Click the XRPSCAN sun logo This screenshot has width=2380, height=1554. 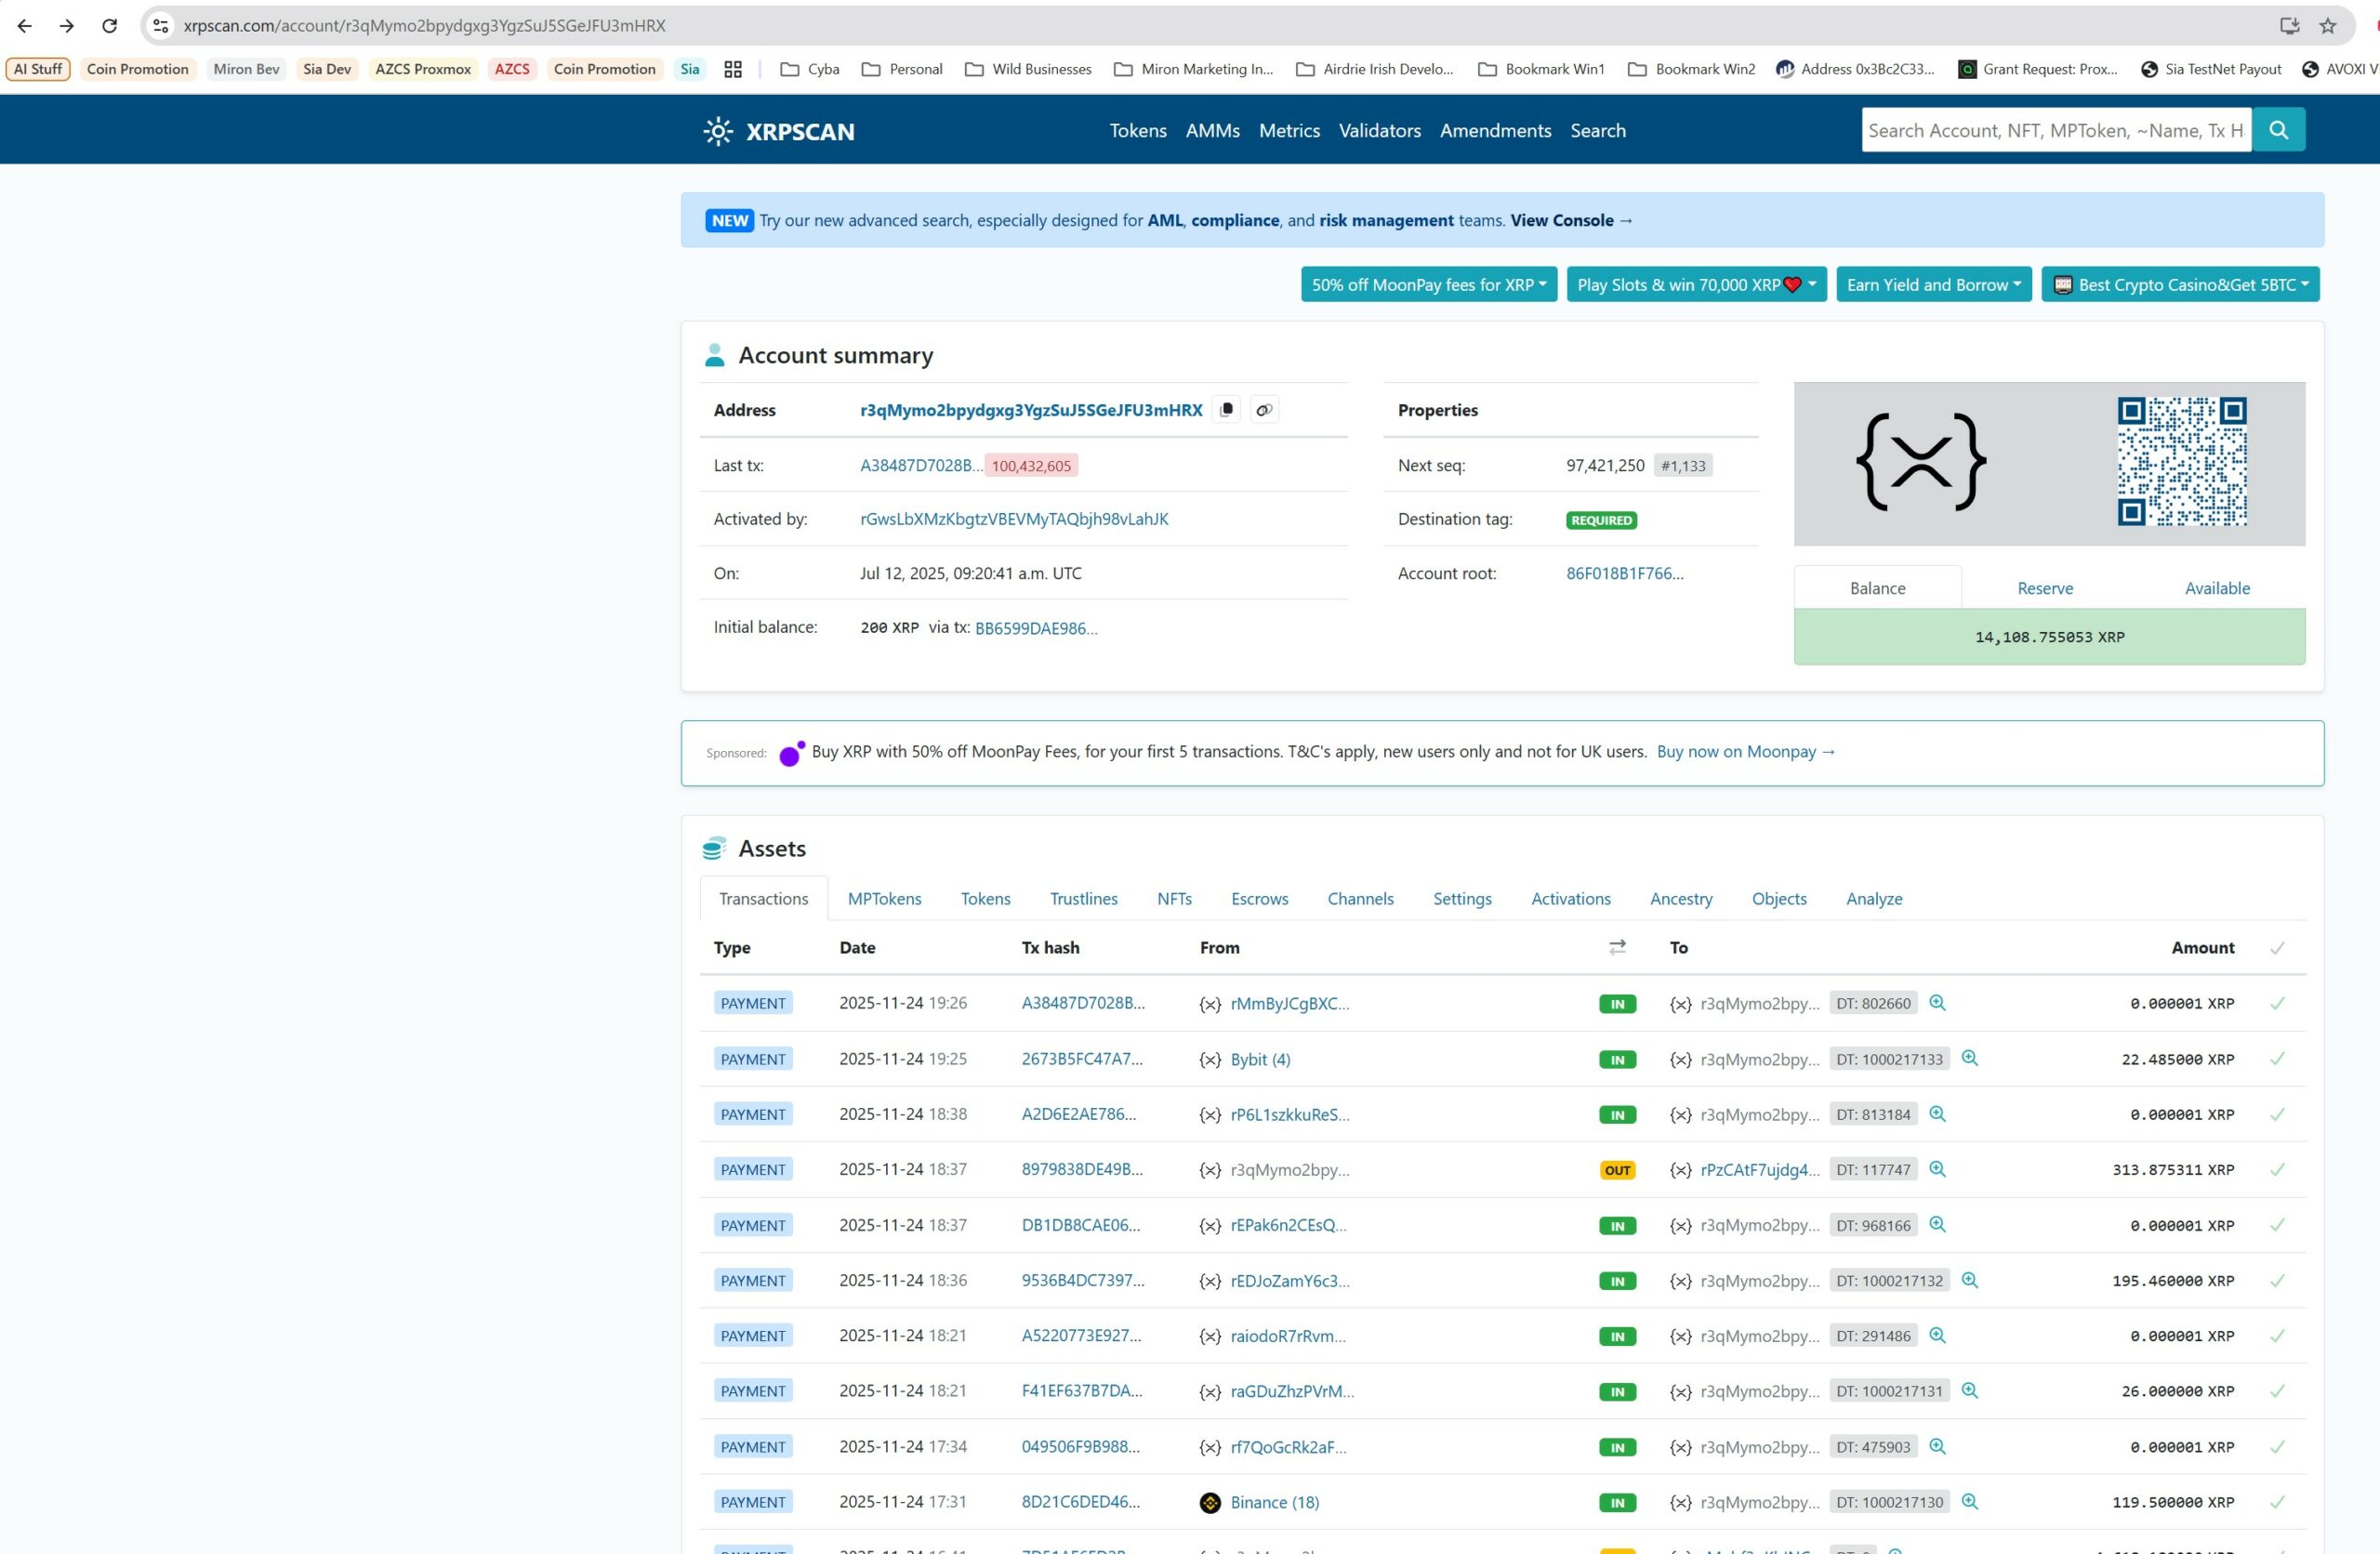717,131
